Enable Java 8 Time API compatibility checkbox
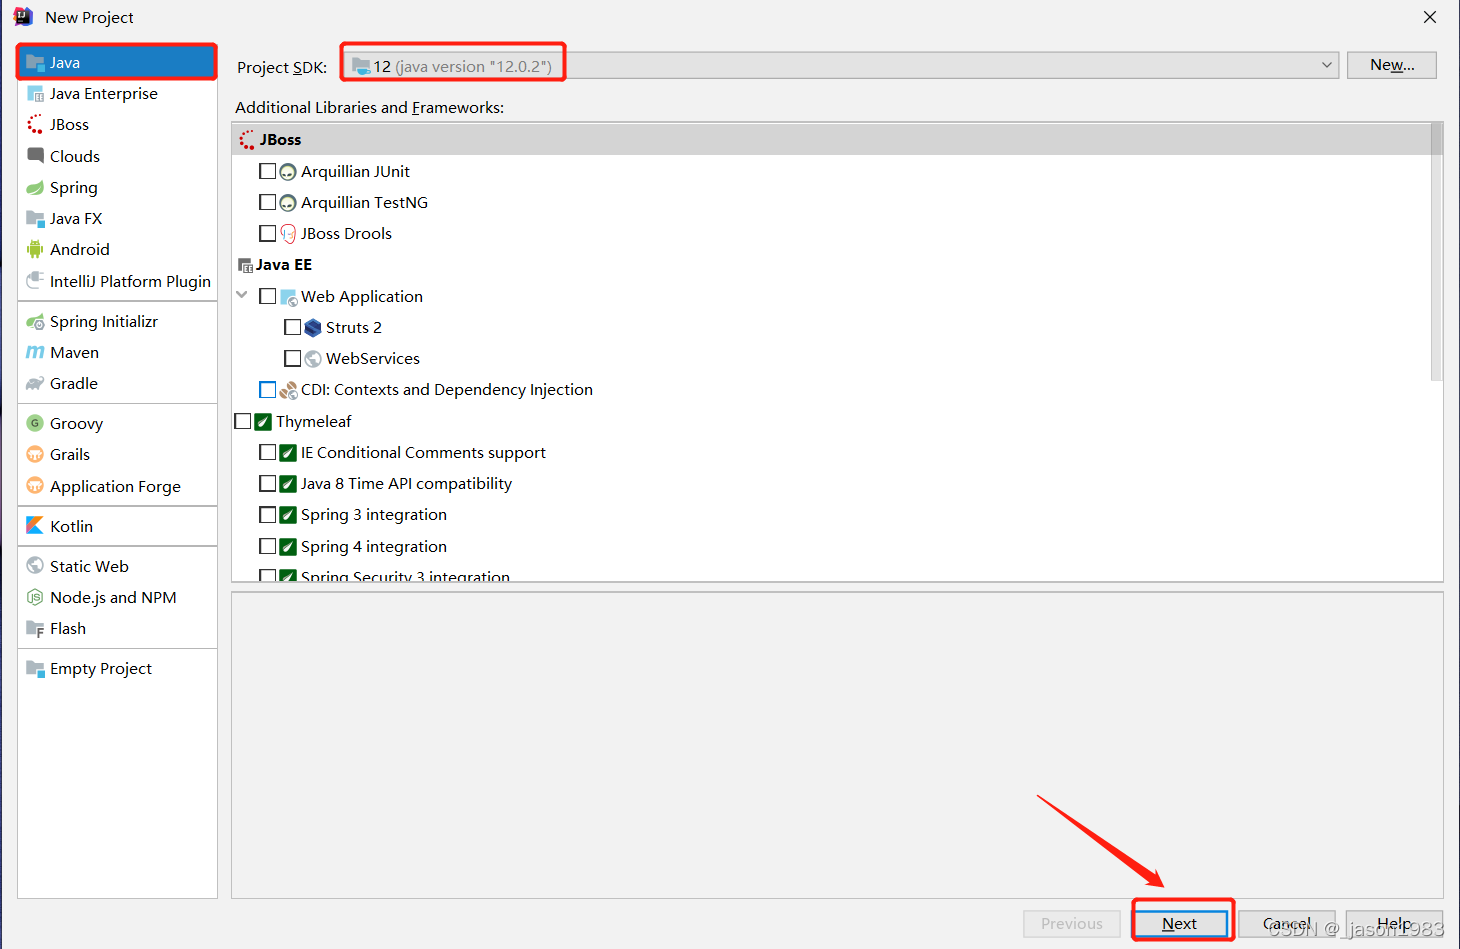This screenshot has width=1460, height=949. [x=267, y=483]
